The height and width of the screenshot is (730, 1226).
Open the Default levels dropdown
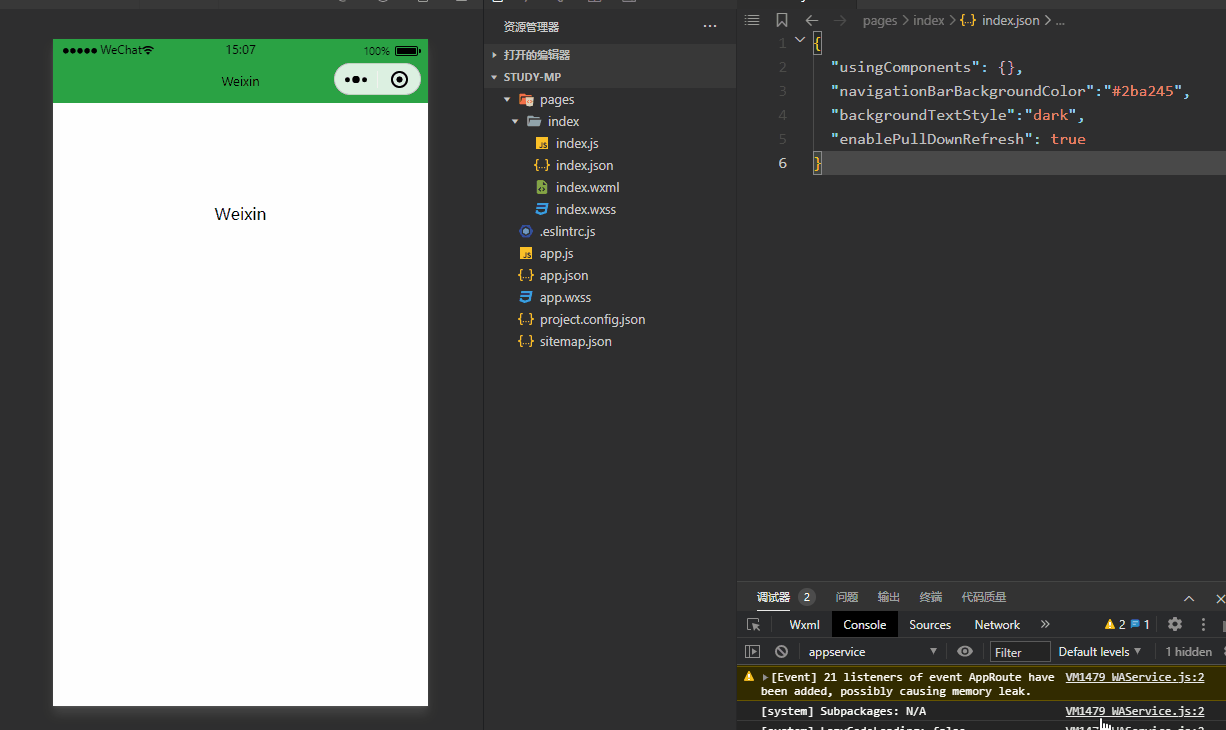coord(1101,651)
